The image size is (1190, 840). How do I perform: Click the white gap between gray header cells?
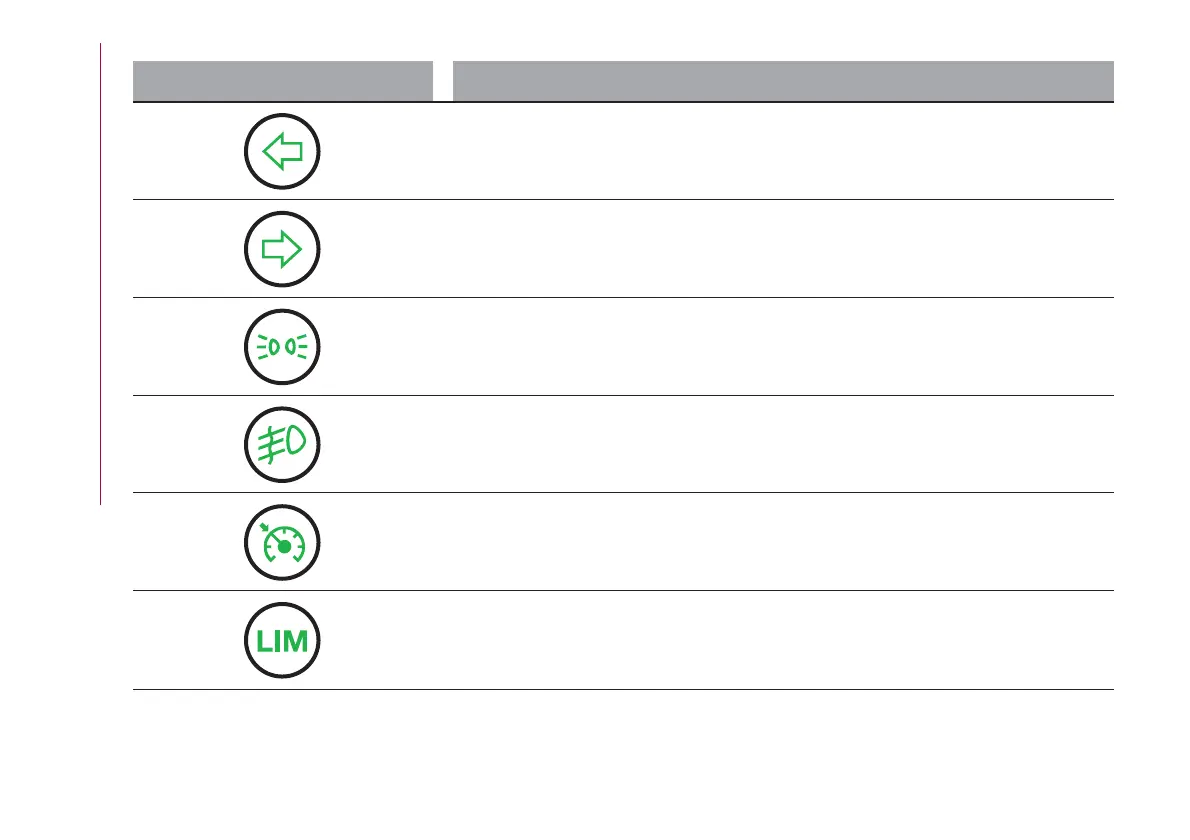click(x=443, y=80)
